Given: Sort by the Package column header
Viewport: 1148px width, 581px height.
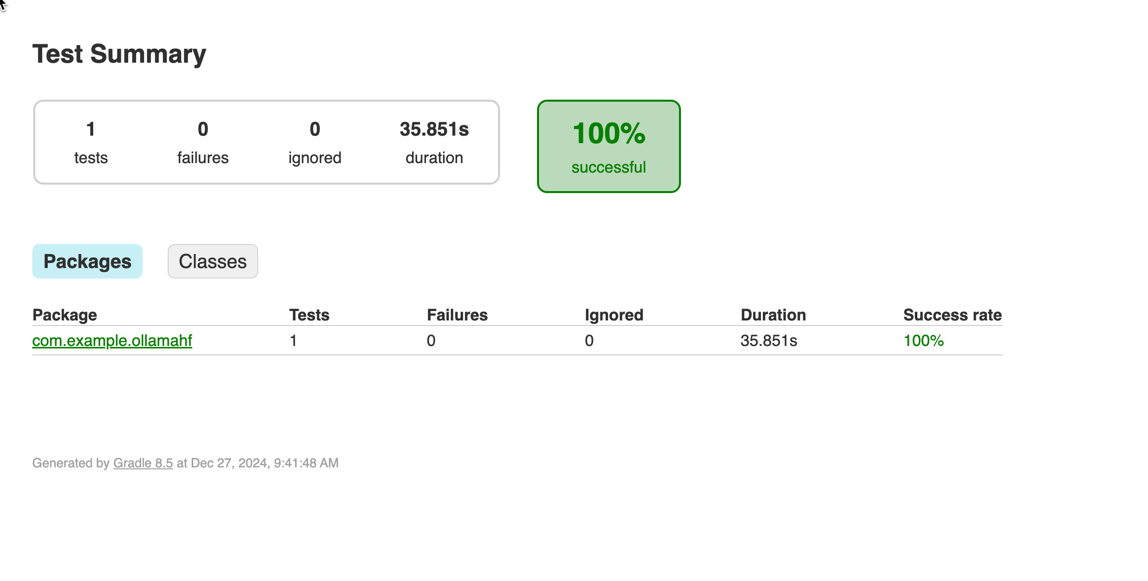Looking at the screenshot, I should point(64,314).
